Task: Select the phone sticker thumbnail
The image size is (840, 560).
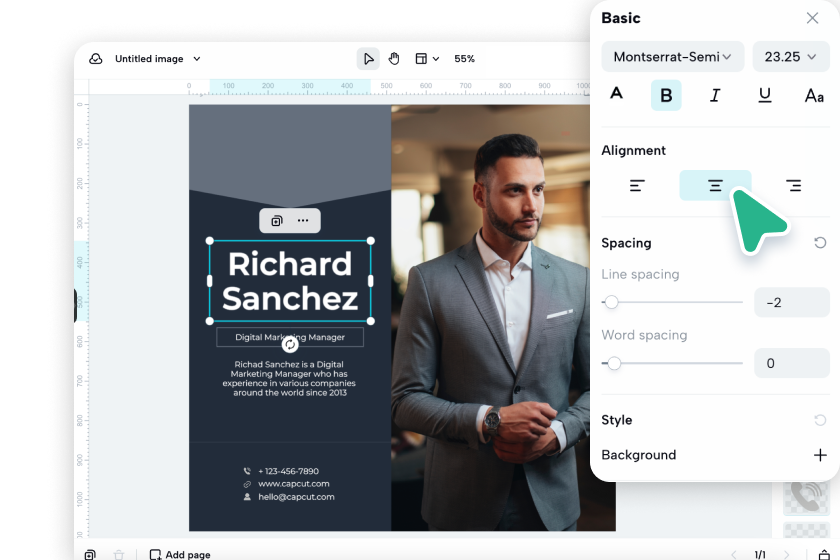Action: tap(806, 497)
